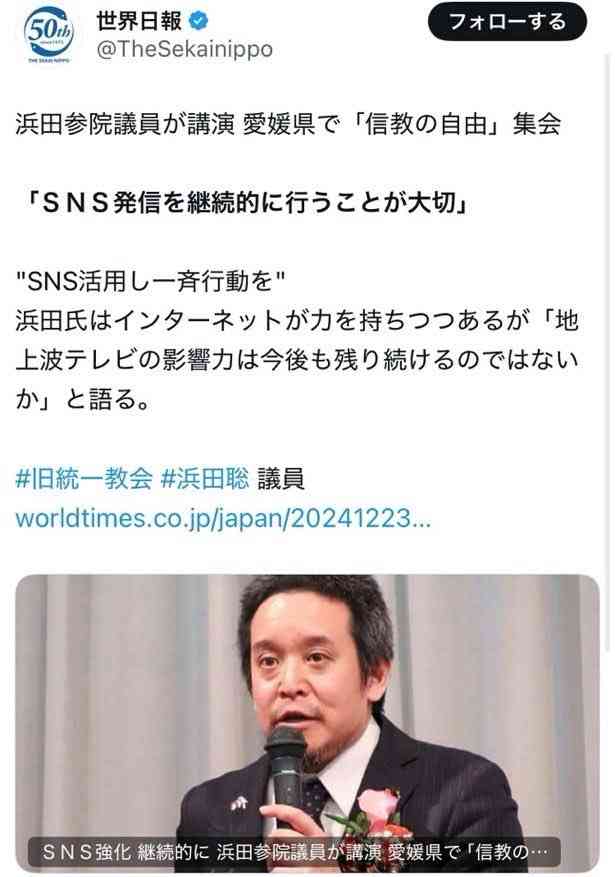Click the 議員 text after hashtags
Viewport: 615px width, 877px height.
coord(281,479)
